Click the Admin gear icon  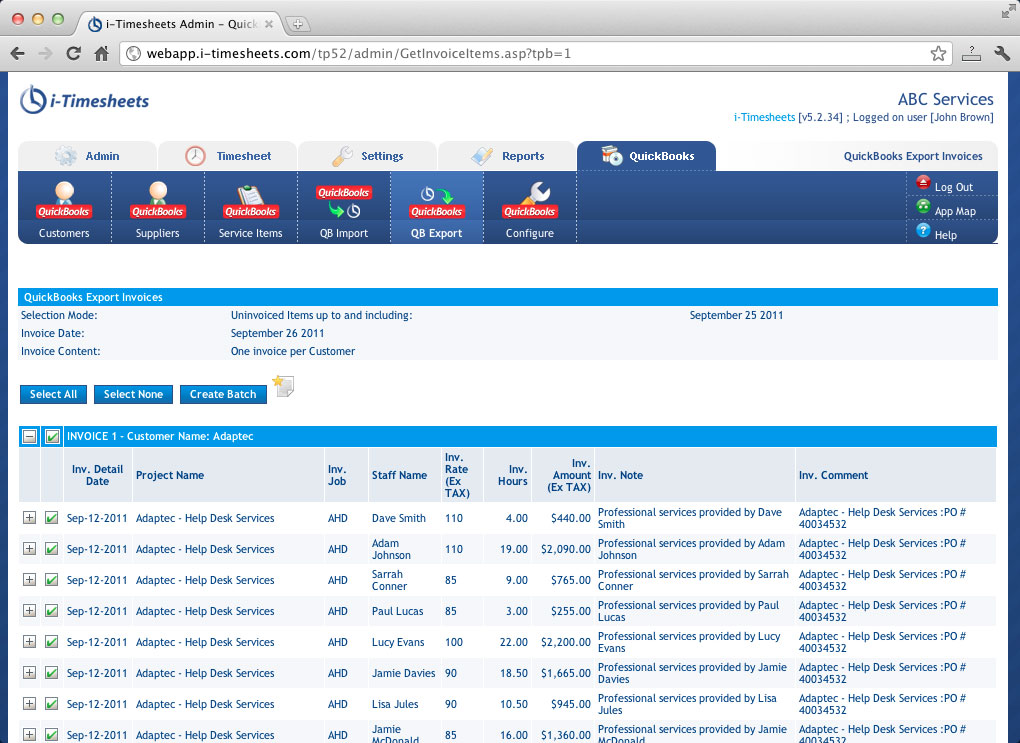pos(65,156)
